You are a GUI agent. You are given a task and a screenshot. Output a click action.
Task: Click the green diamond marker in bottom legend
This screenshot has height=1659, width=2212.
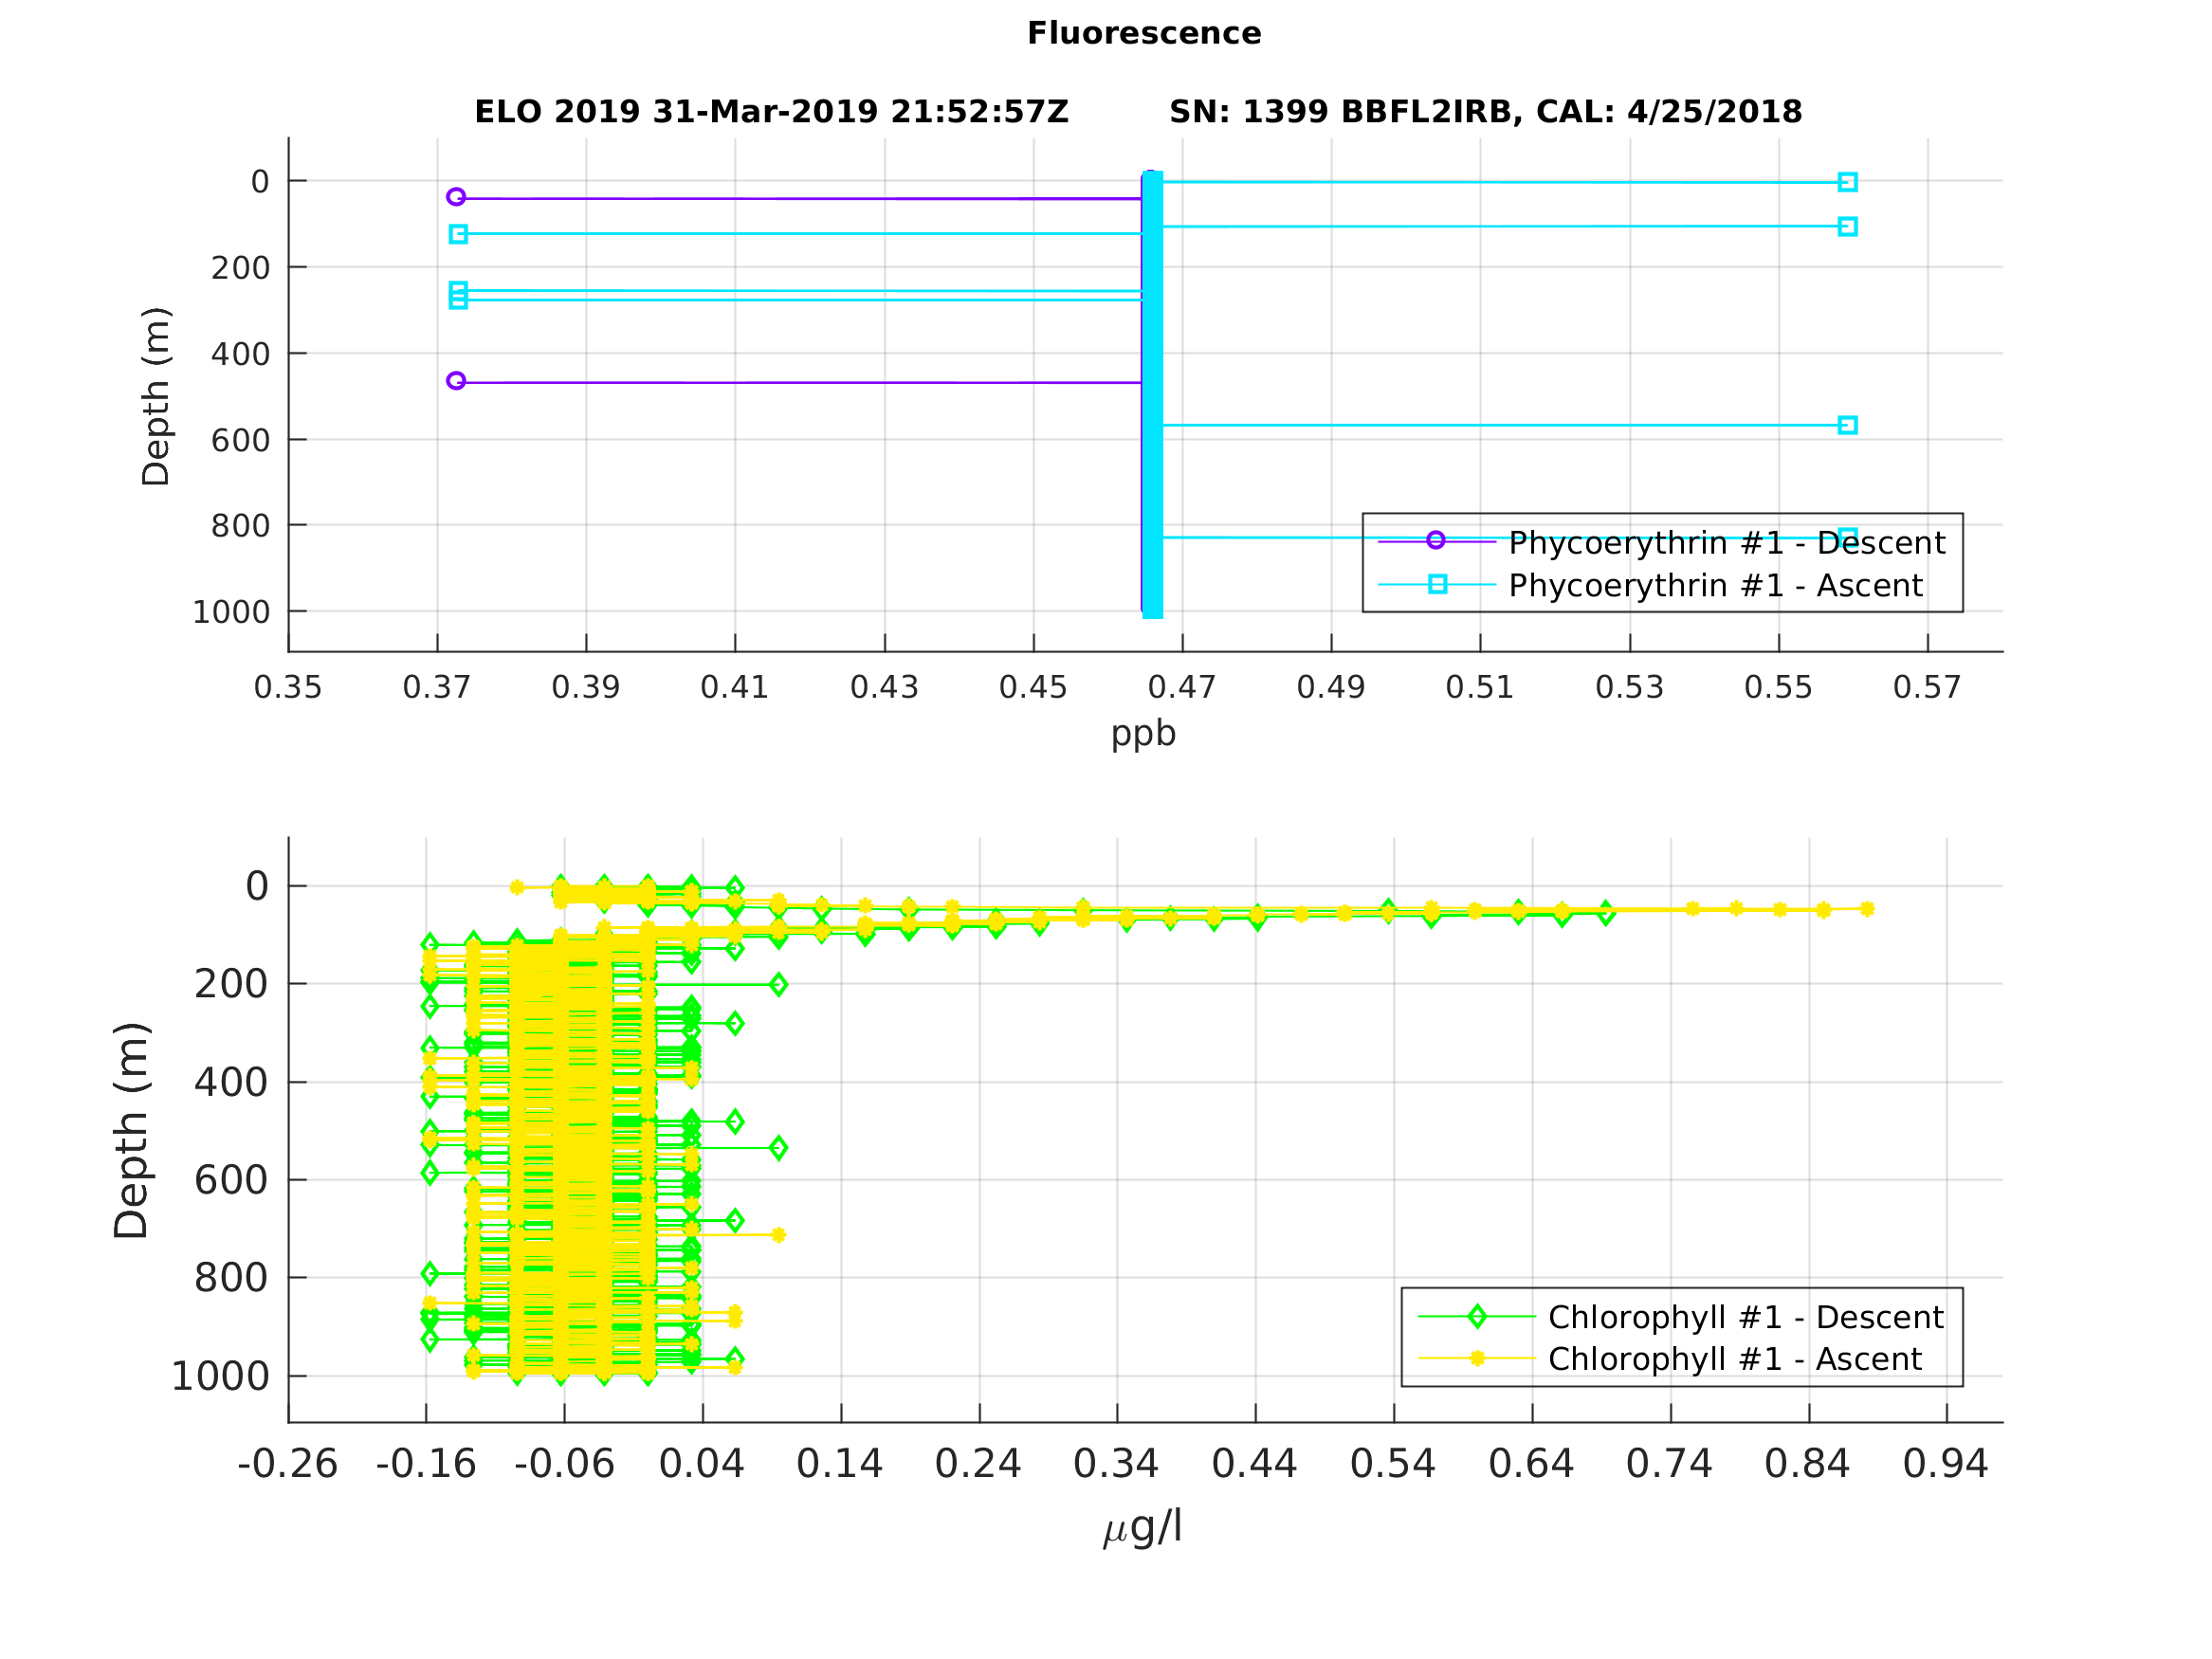(1477, 1317)
